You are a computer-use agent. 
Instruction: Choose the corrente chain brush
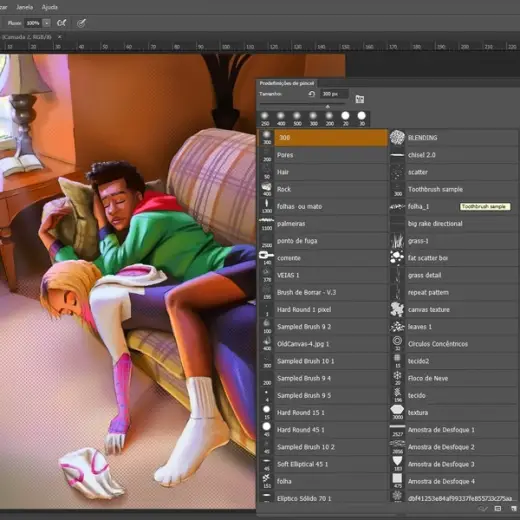(323, 258)
